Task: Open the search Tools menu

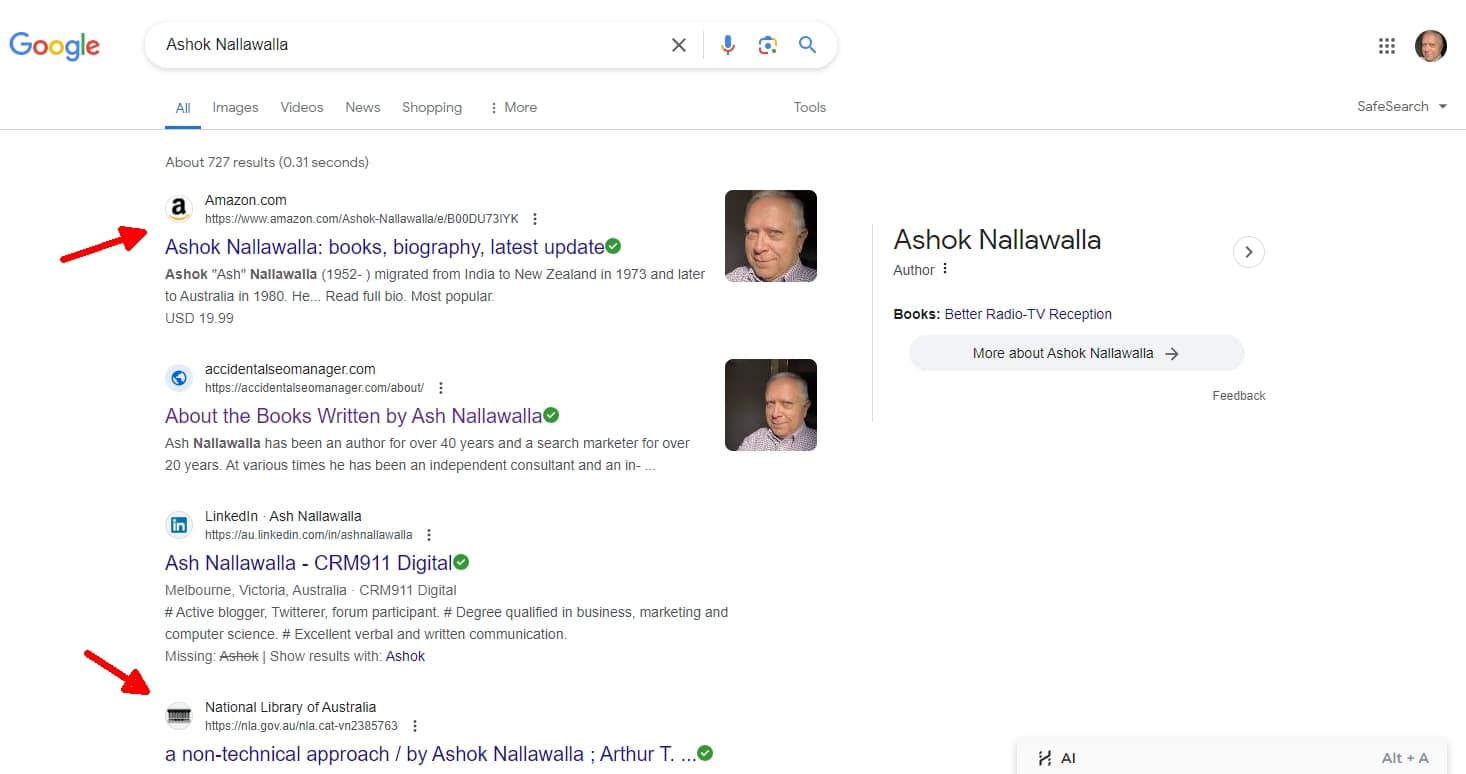Action: point(810,107)
